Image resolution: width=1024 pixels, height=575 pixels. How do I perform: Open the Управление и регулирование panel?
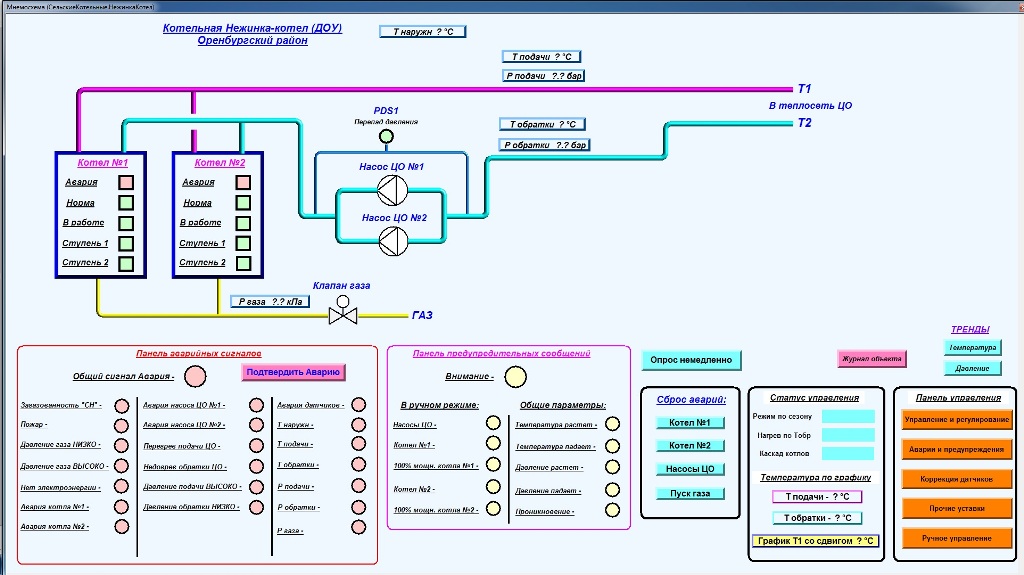[956, 421]
